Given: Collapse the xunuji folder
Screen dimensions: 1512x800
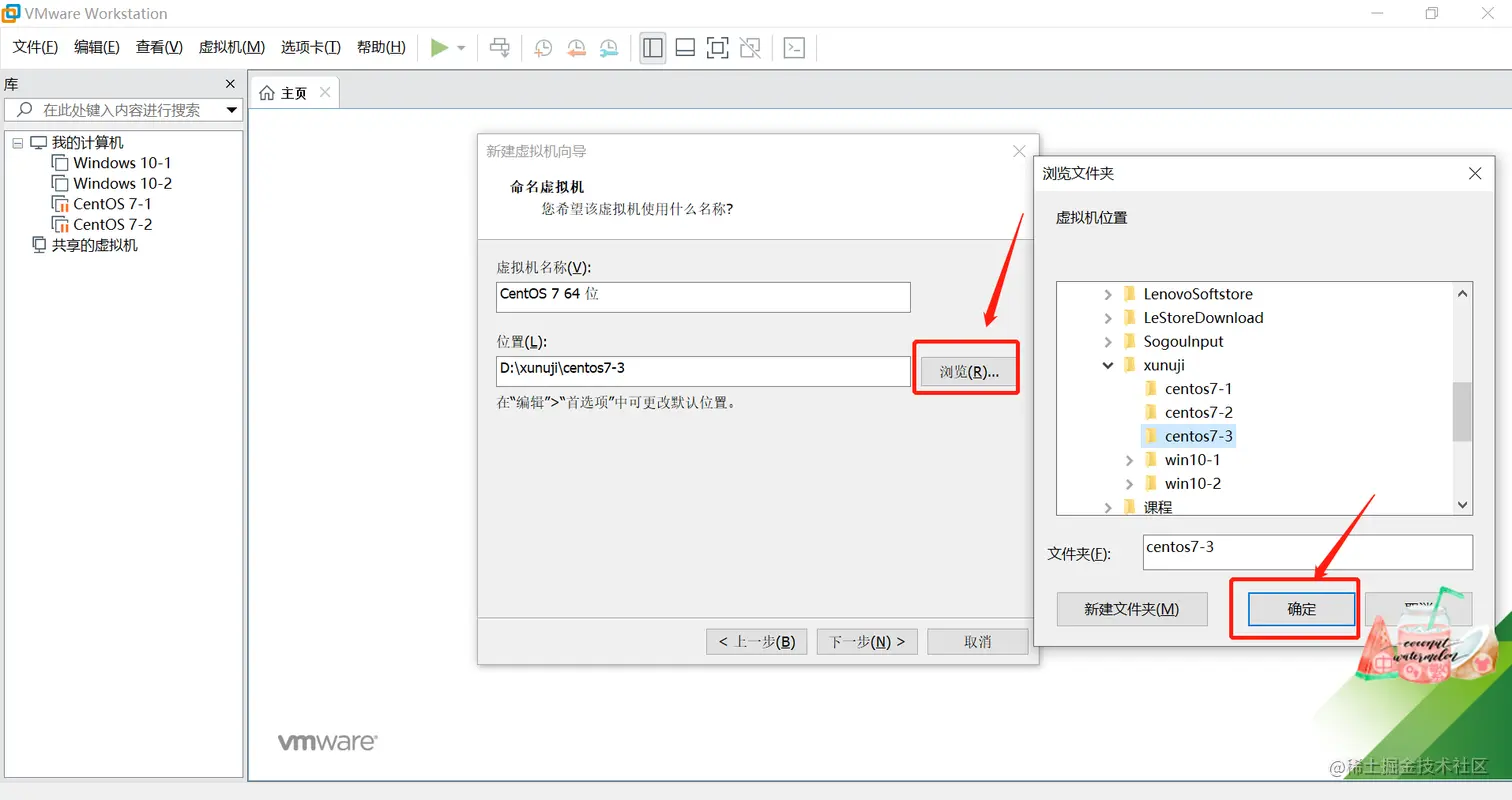Looking at the screenshot, I should pyautogui.click(x=1107, y=365).
